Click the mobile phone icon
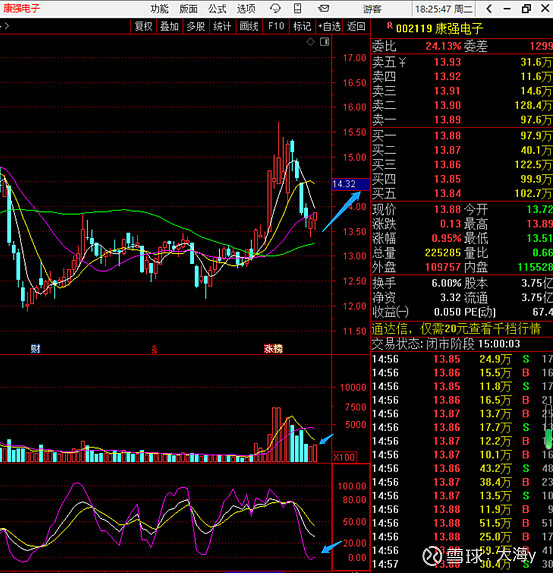 point(298,8)
